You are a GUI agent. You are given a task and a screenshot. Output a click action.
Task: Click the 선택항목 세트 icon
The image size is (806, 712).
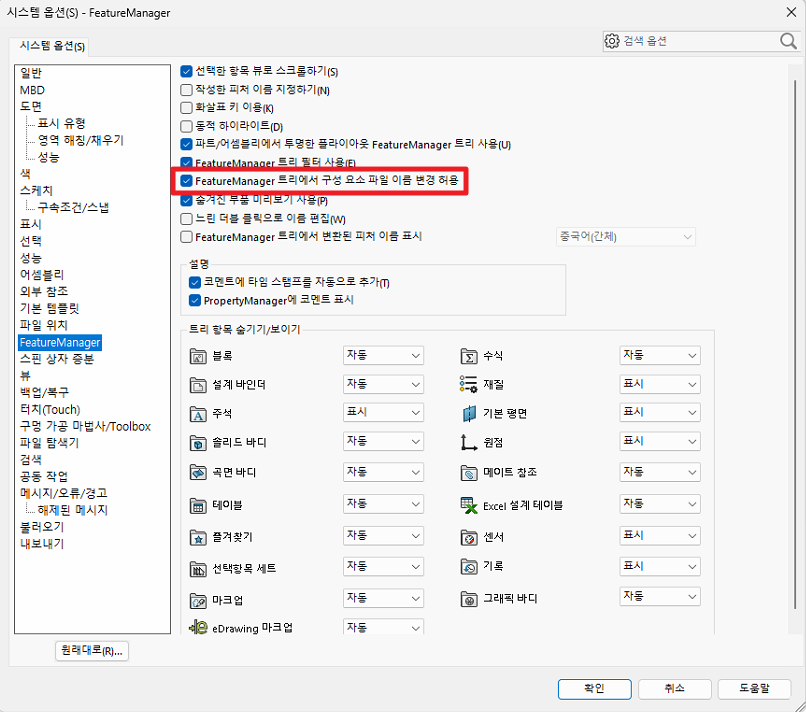[198, 568]
